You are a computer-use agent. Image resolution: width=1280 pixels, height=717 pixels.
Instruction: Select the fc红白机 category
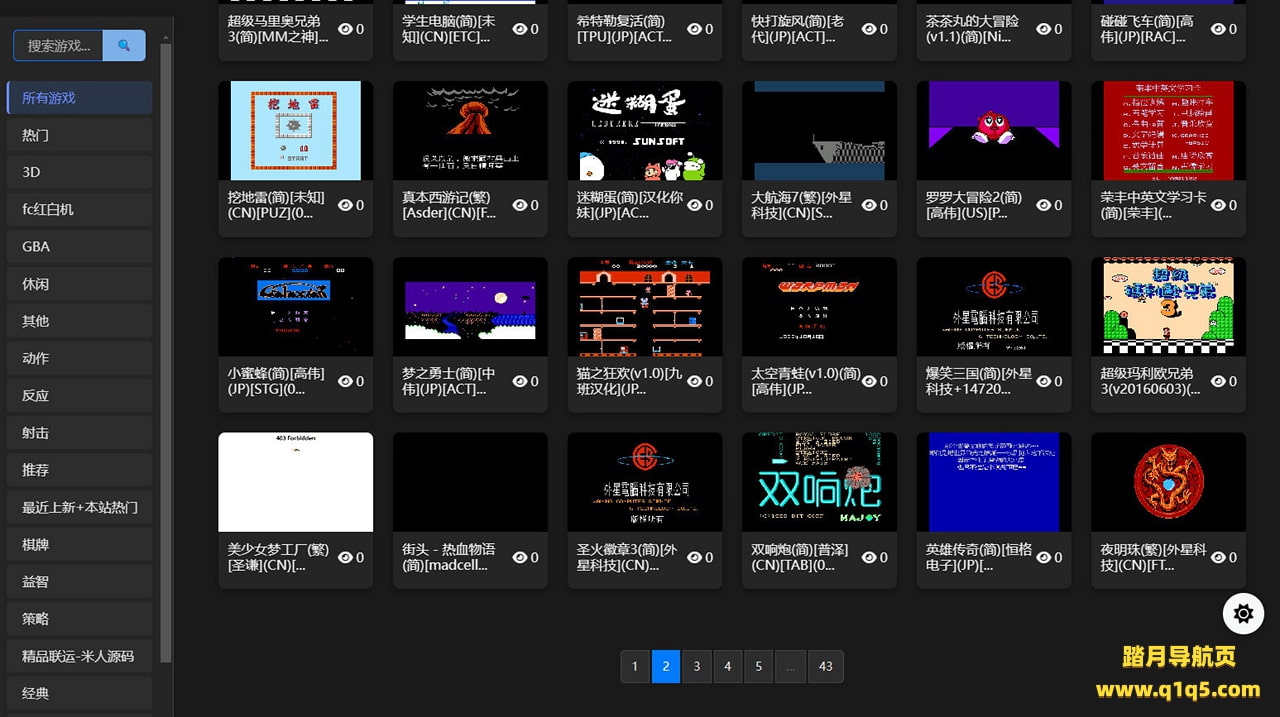[x=79, y=209]
